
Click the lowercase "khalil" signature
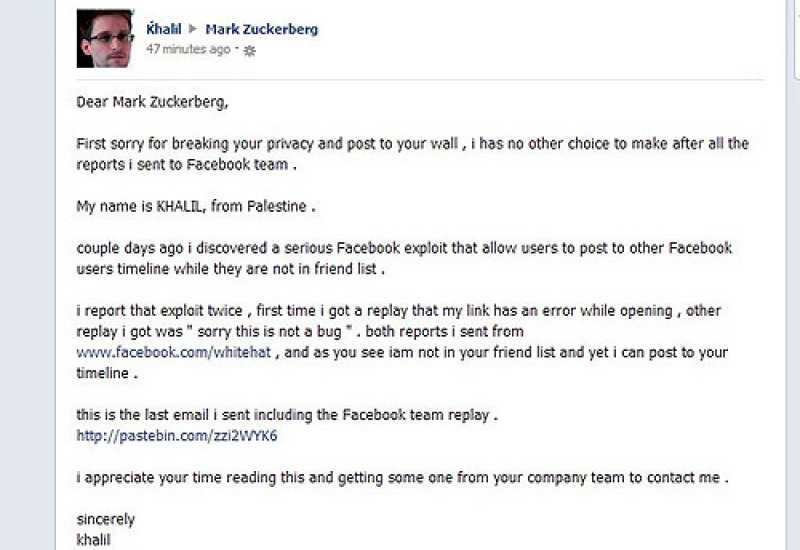(96, 539)
